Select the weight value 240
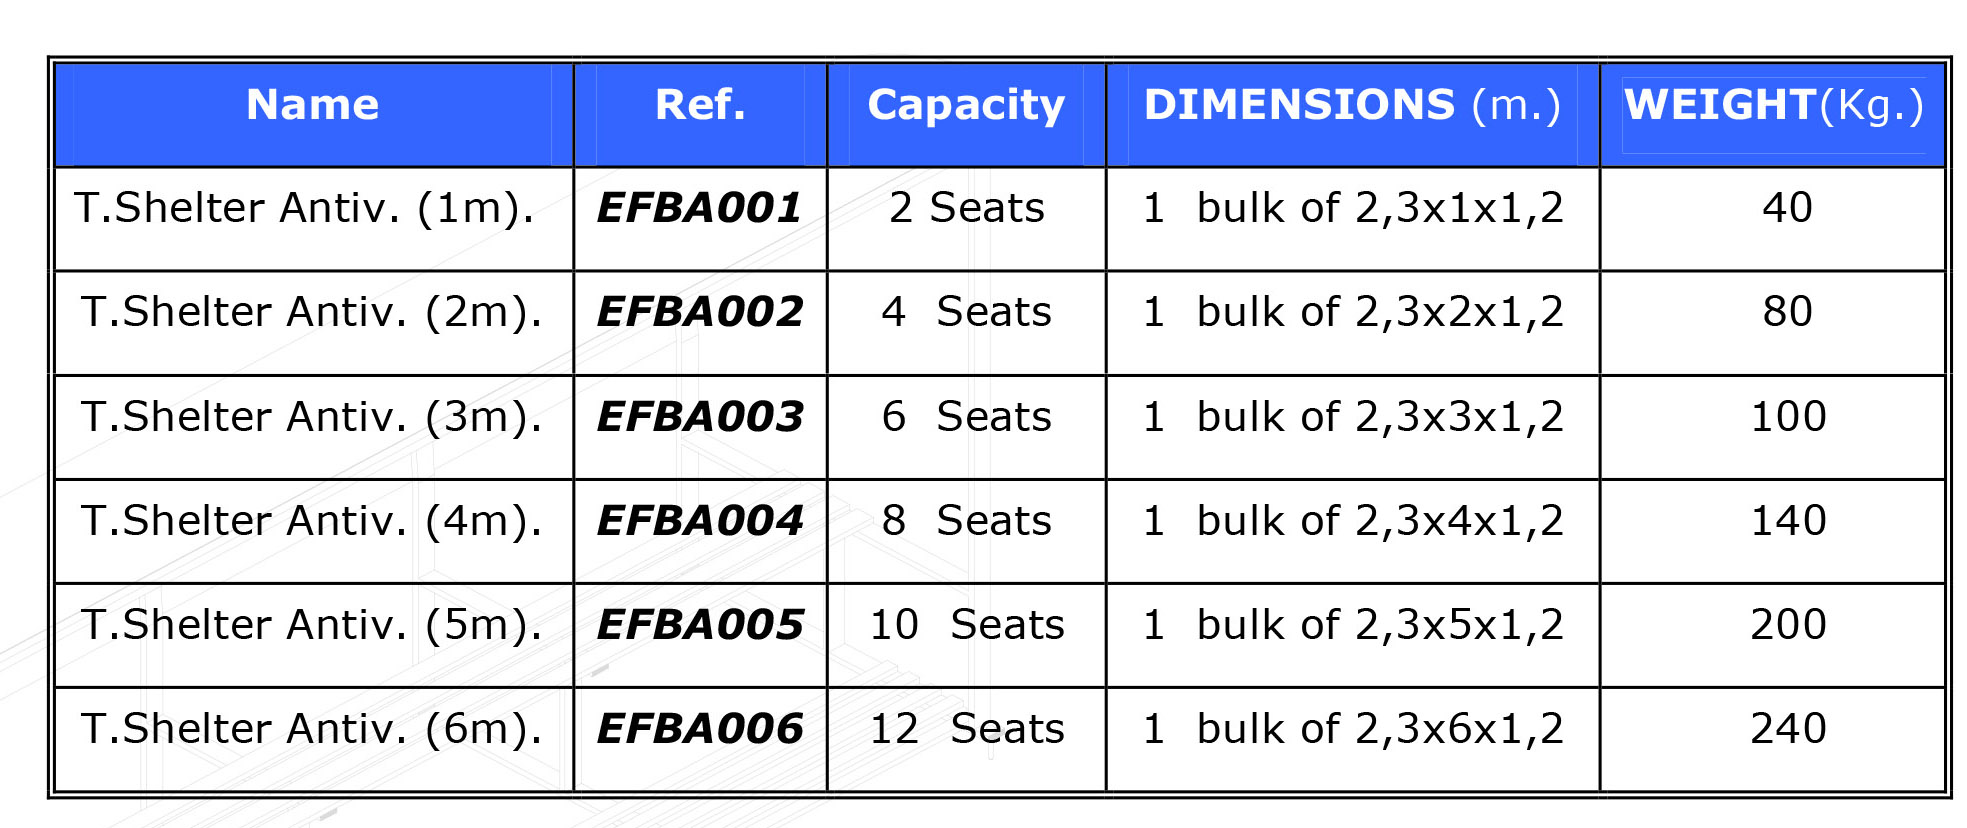Image resolution: width=1967 pixels, height=828 pixels. (x=1788, y=729)
